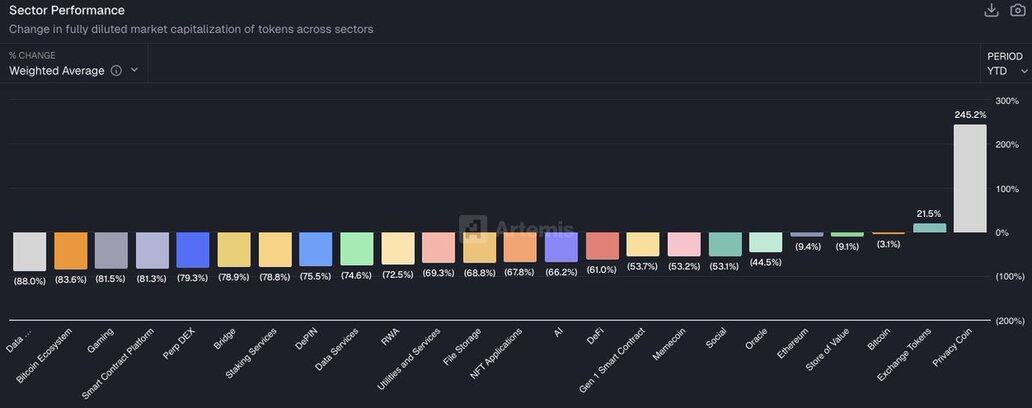This screenshot has width=1032, height=408.
Task: Select the Smart Contract Platform bar
Action: point(152,250)
